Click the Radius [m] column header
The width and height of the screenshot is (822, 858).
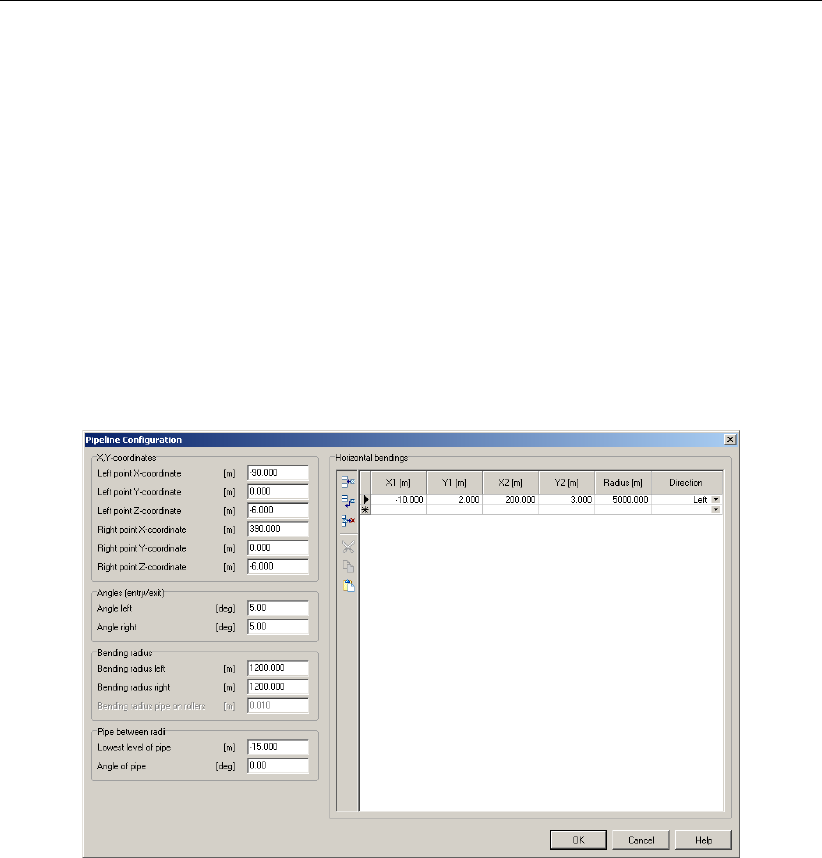pyautogui.click(x=623, y=483)
